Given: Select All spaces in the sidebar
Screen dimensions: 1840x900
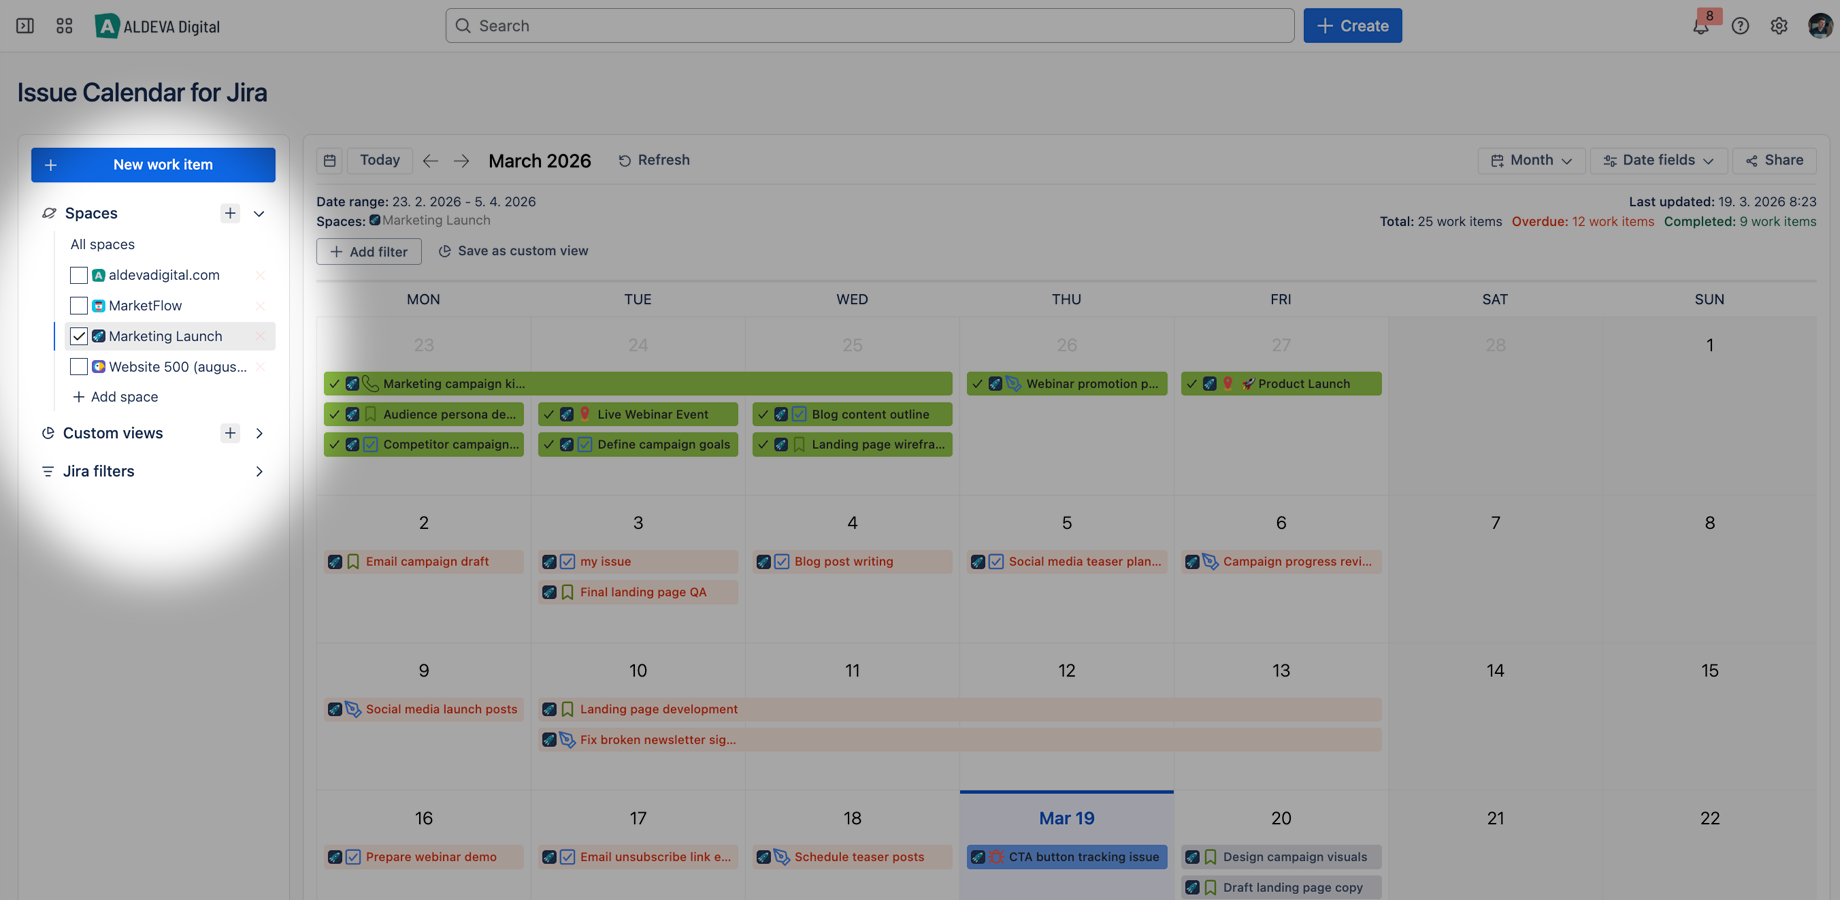Looking at the screenshot, I should coord(102,244).
